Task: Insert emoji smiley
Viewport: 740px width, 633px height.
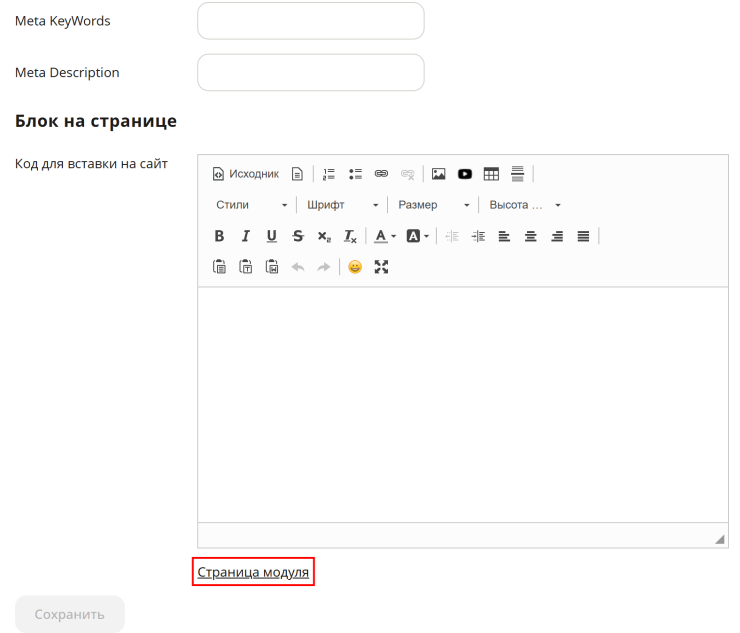Action: [355, 267]
